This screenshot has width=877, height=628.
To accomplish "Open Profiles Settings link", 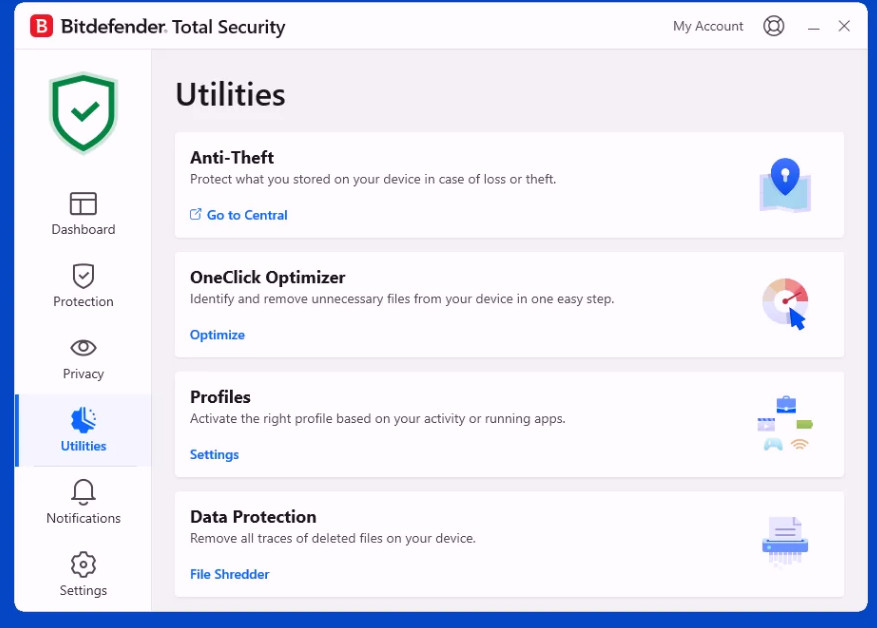I will (214, 455).
